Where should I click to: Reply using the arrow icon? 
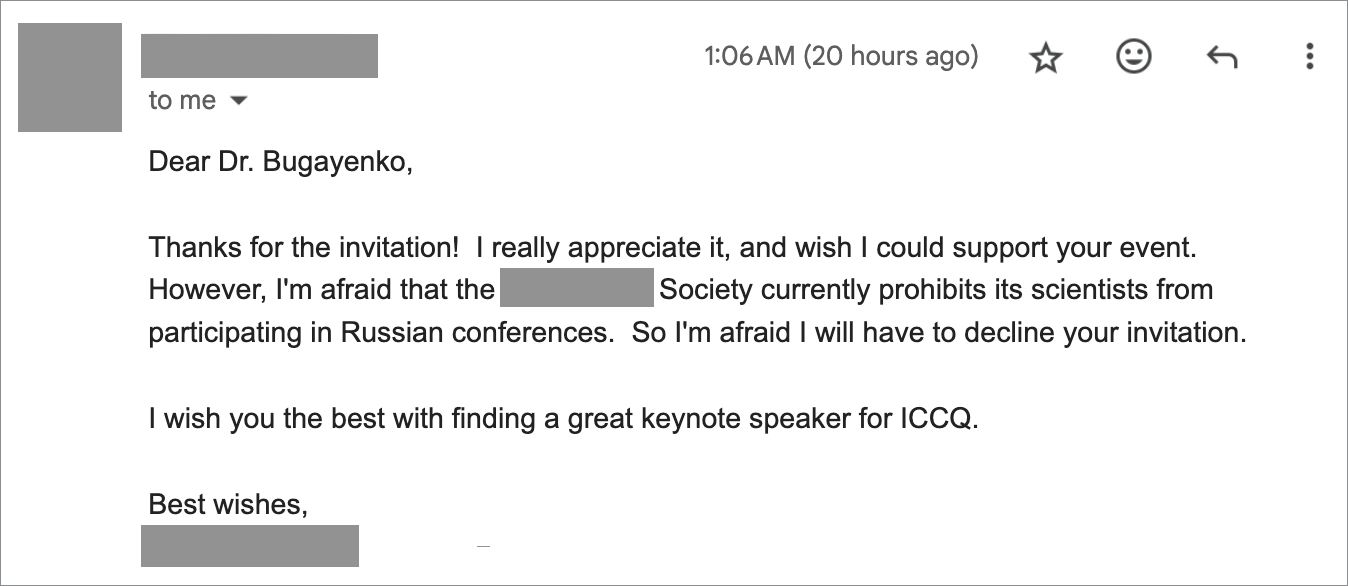click(x=1222, y=57)
